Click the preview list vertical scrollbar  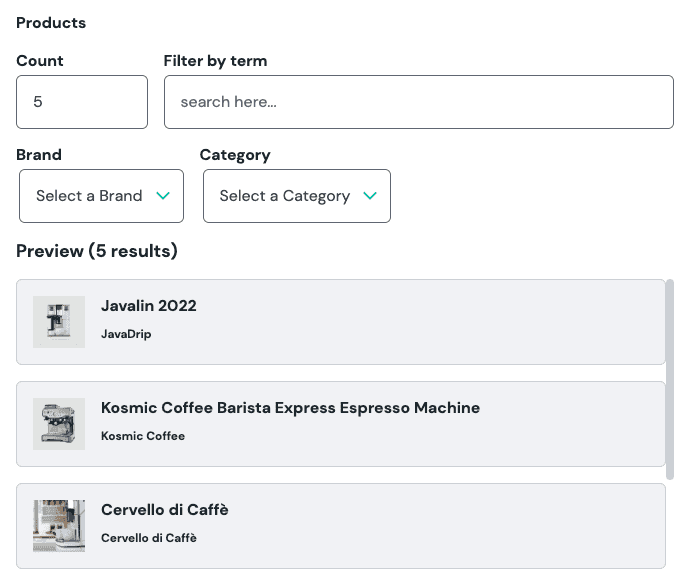670,375
